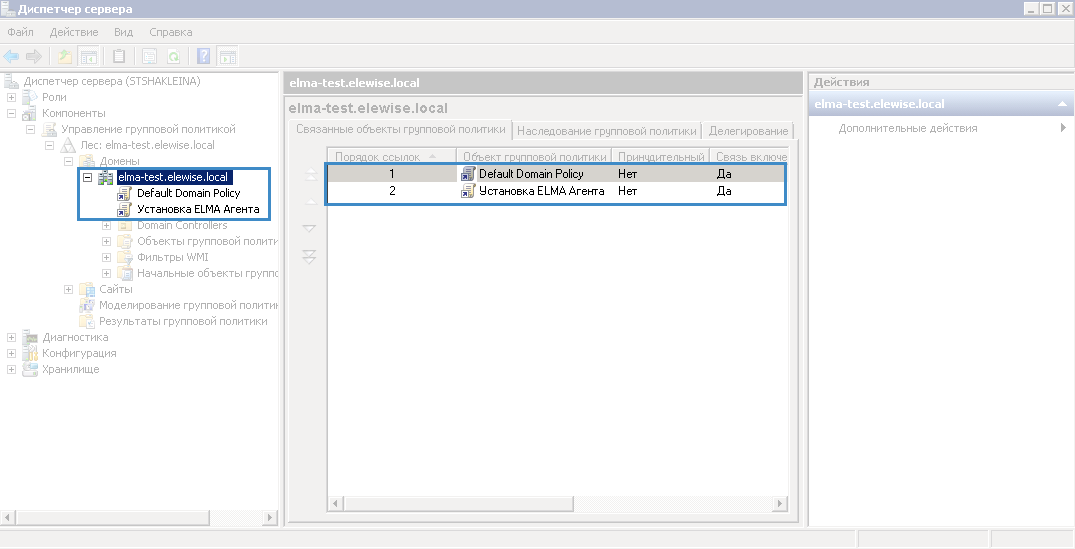Image resolution: width=1075 pixels, height=549 pixels.
Task: Switch to Наследование групповой политики tab
Action: click(x=607, y=130)
